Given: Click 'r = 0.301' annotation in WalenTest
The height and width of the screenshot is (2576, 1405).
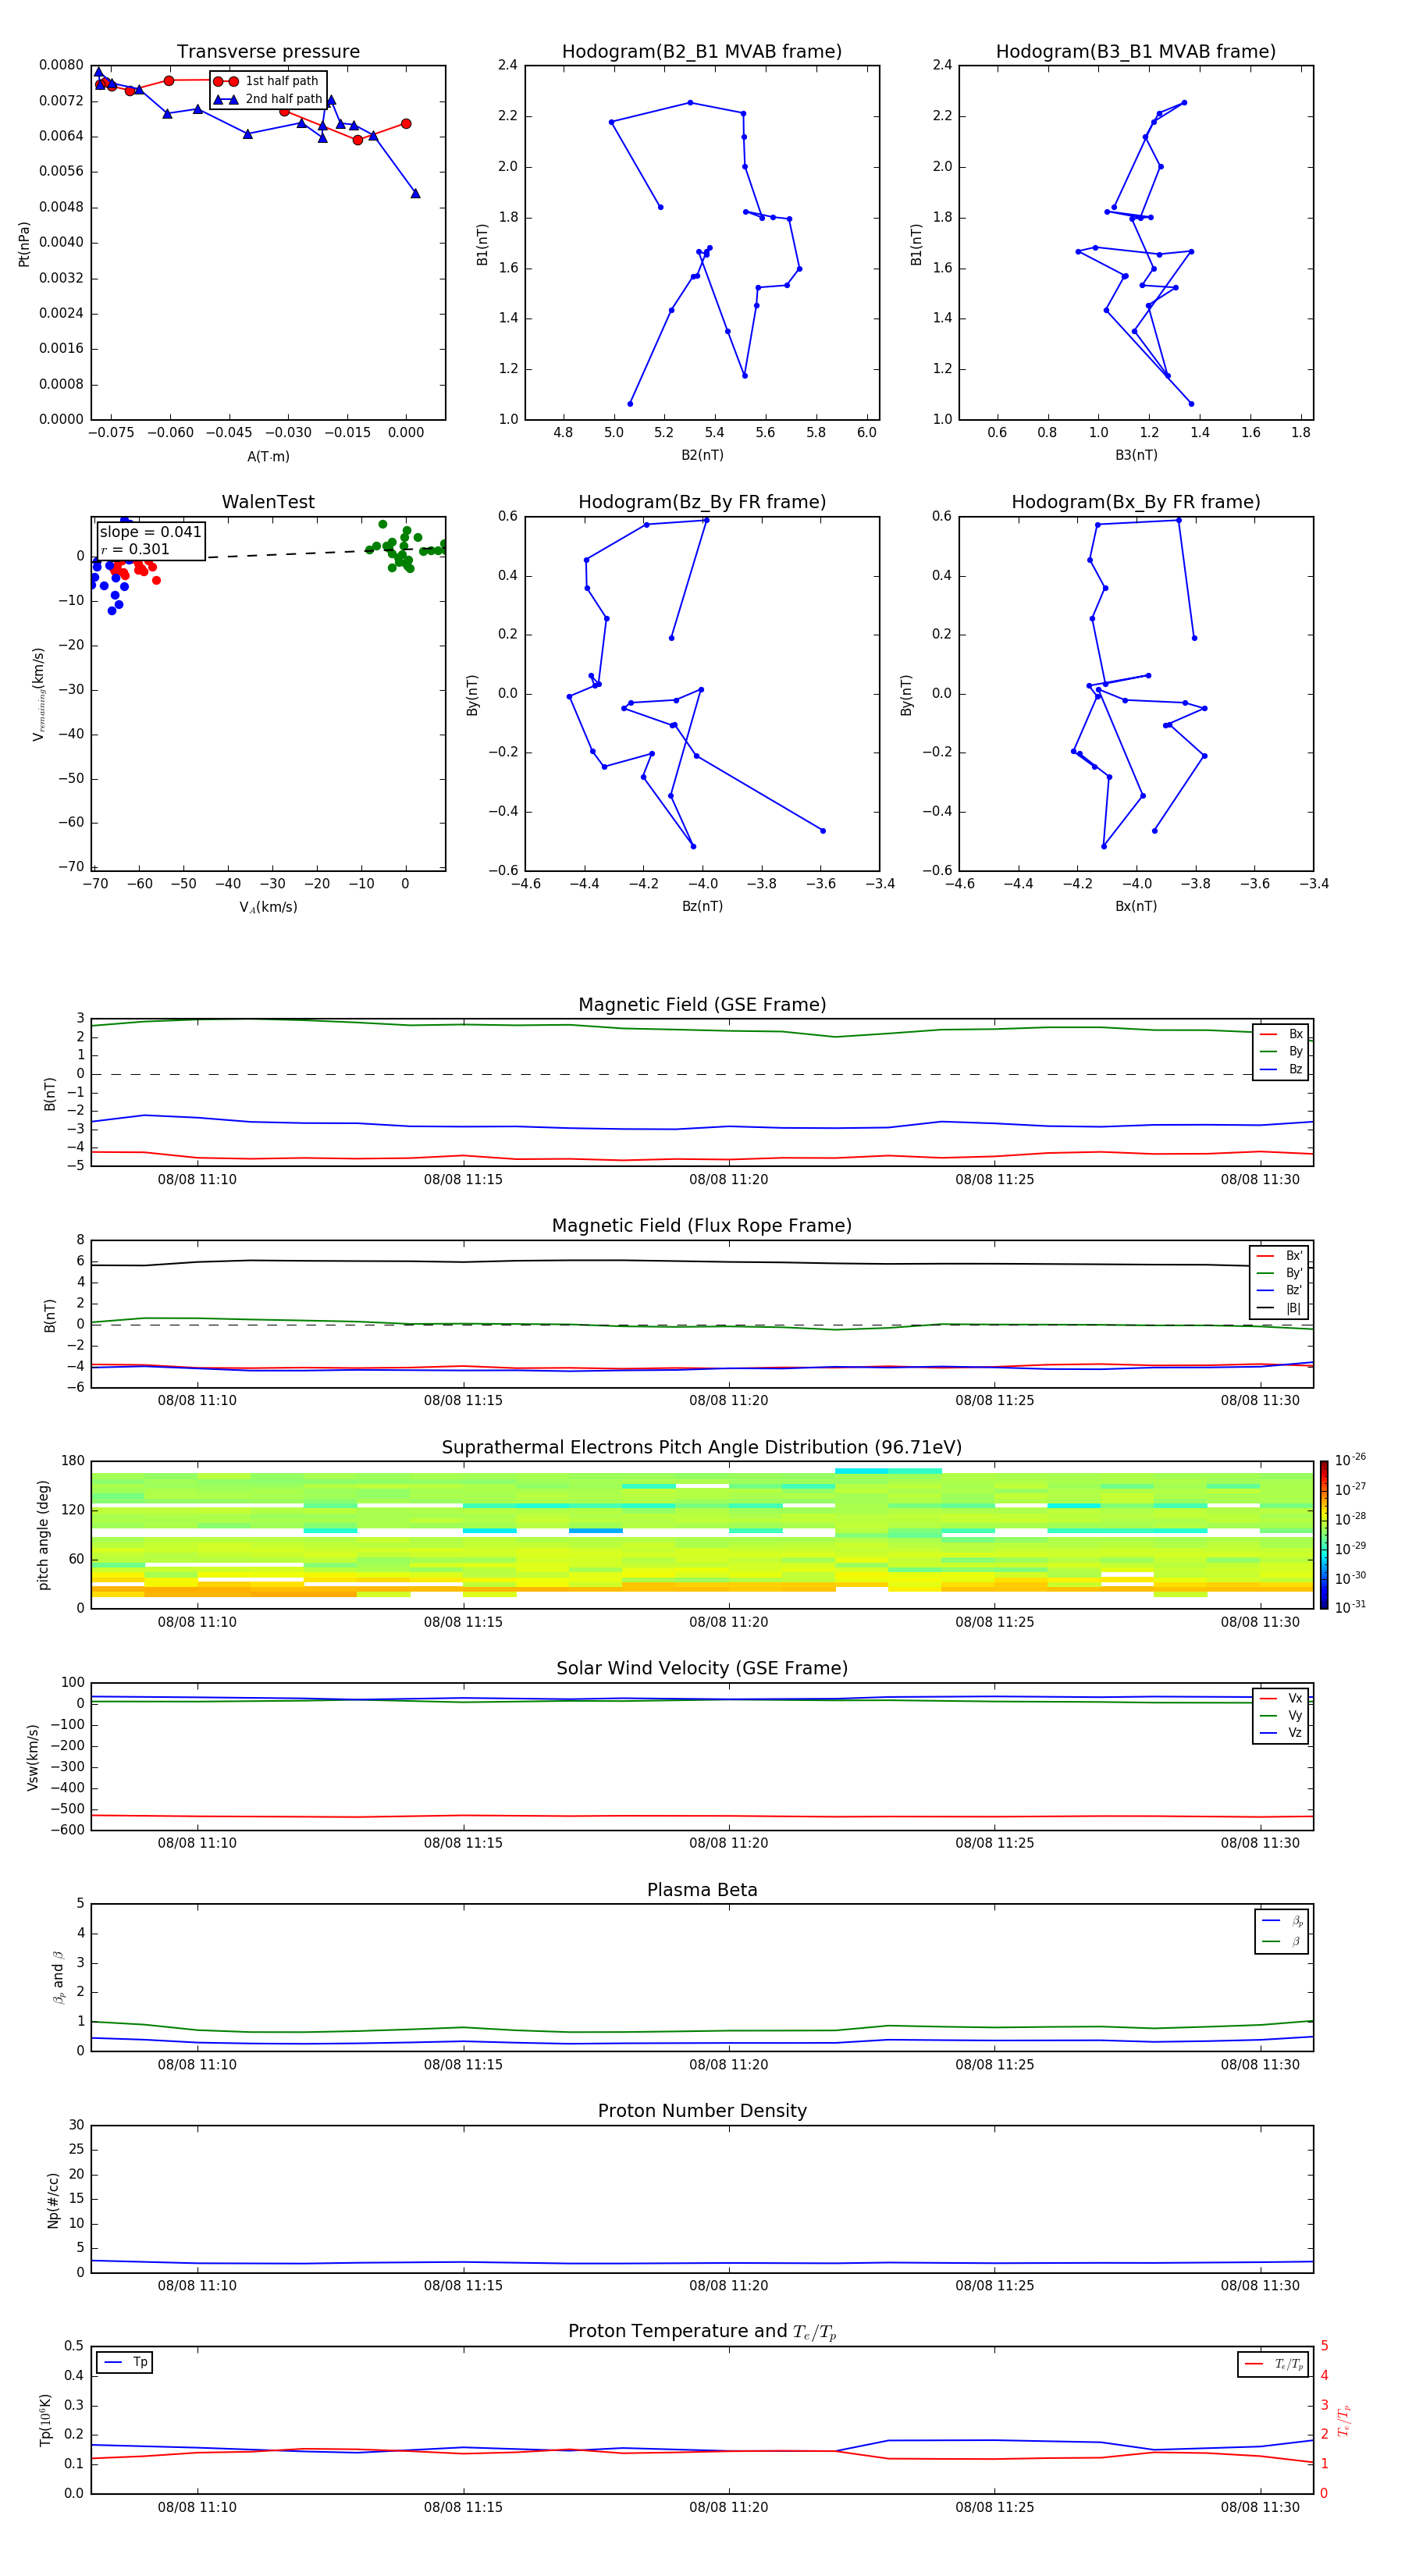Looking at the screenshot, I should [135, 549].
